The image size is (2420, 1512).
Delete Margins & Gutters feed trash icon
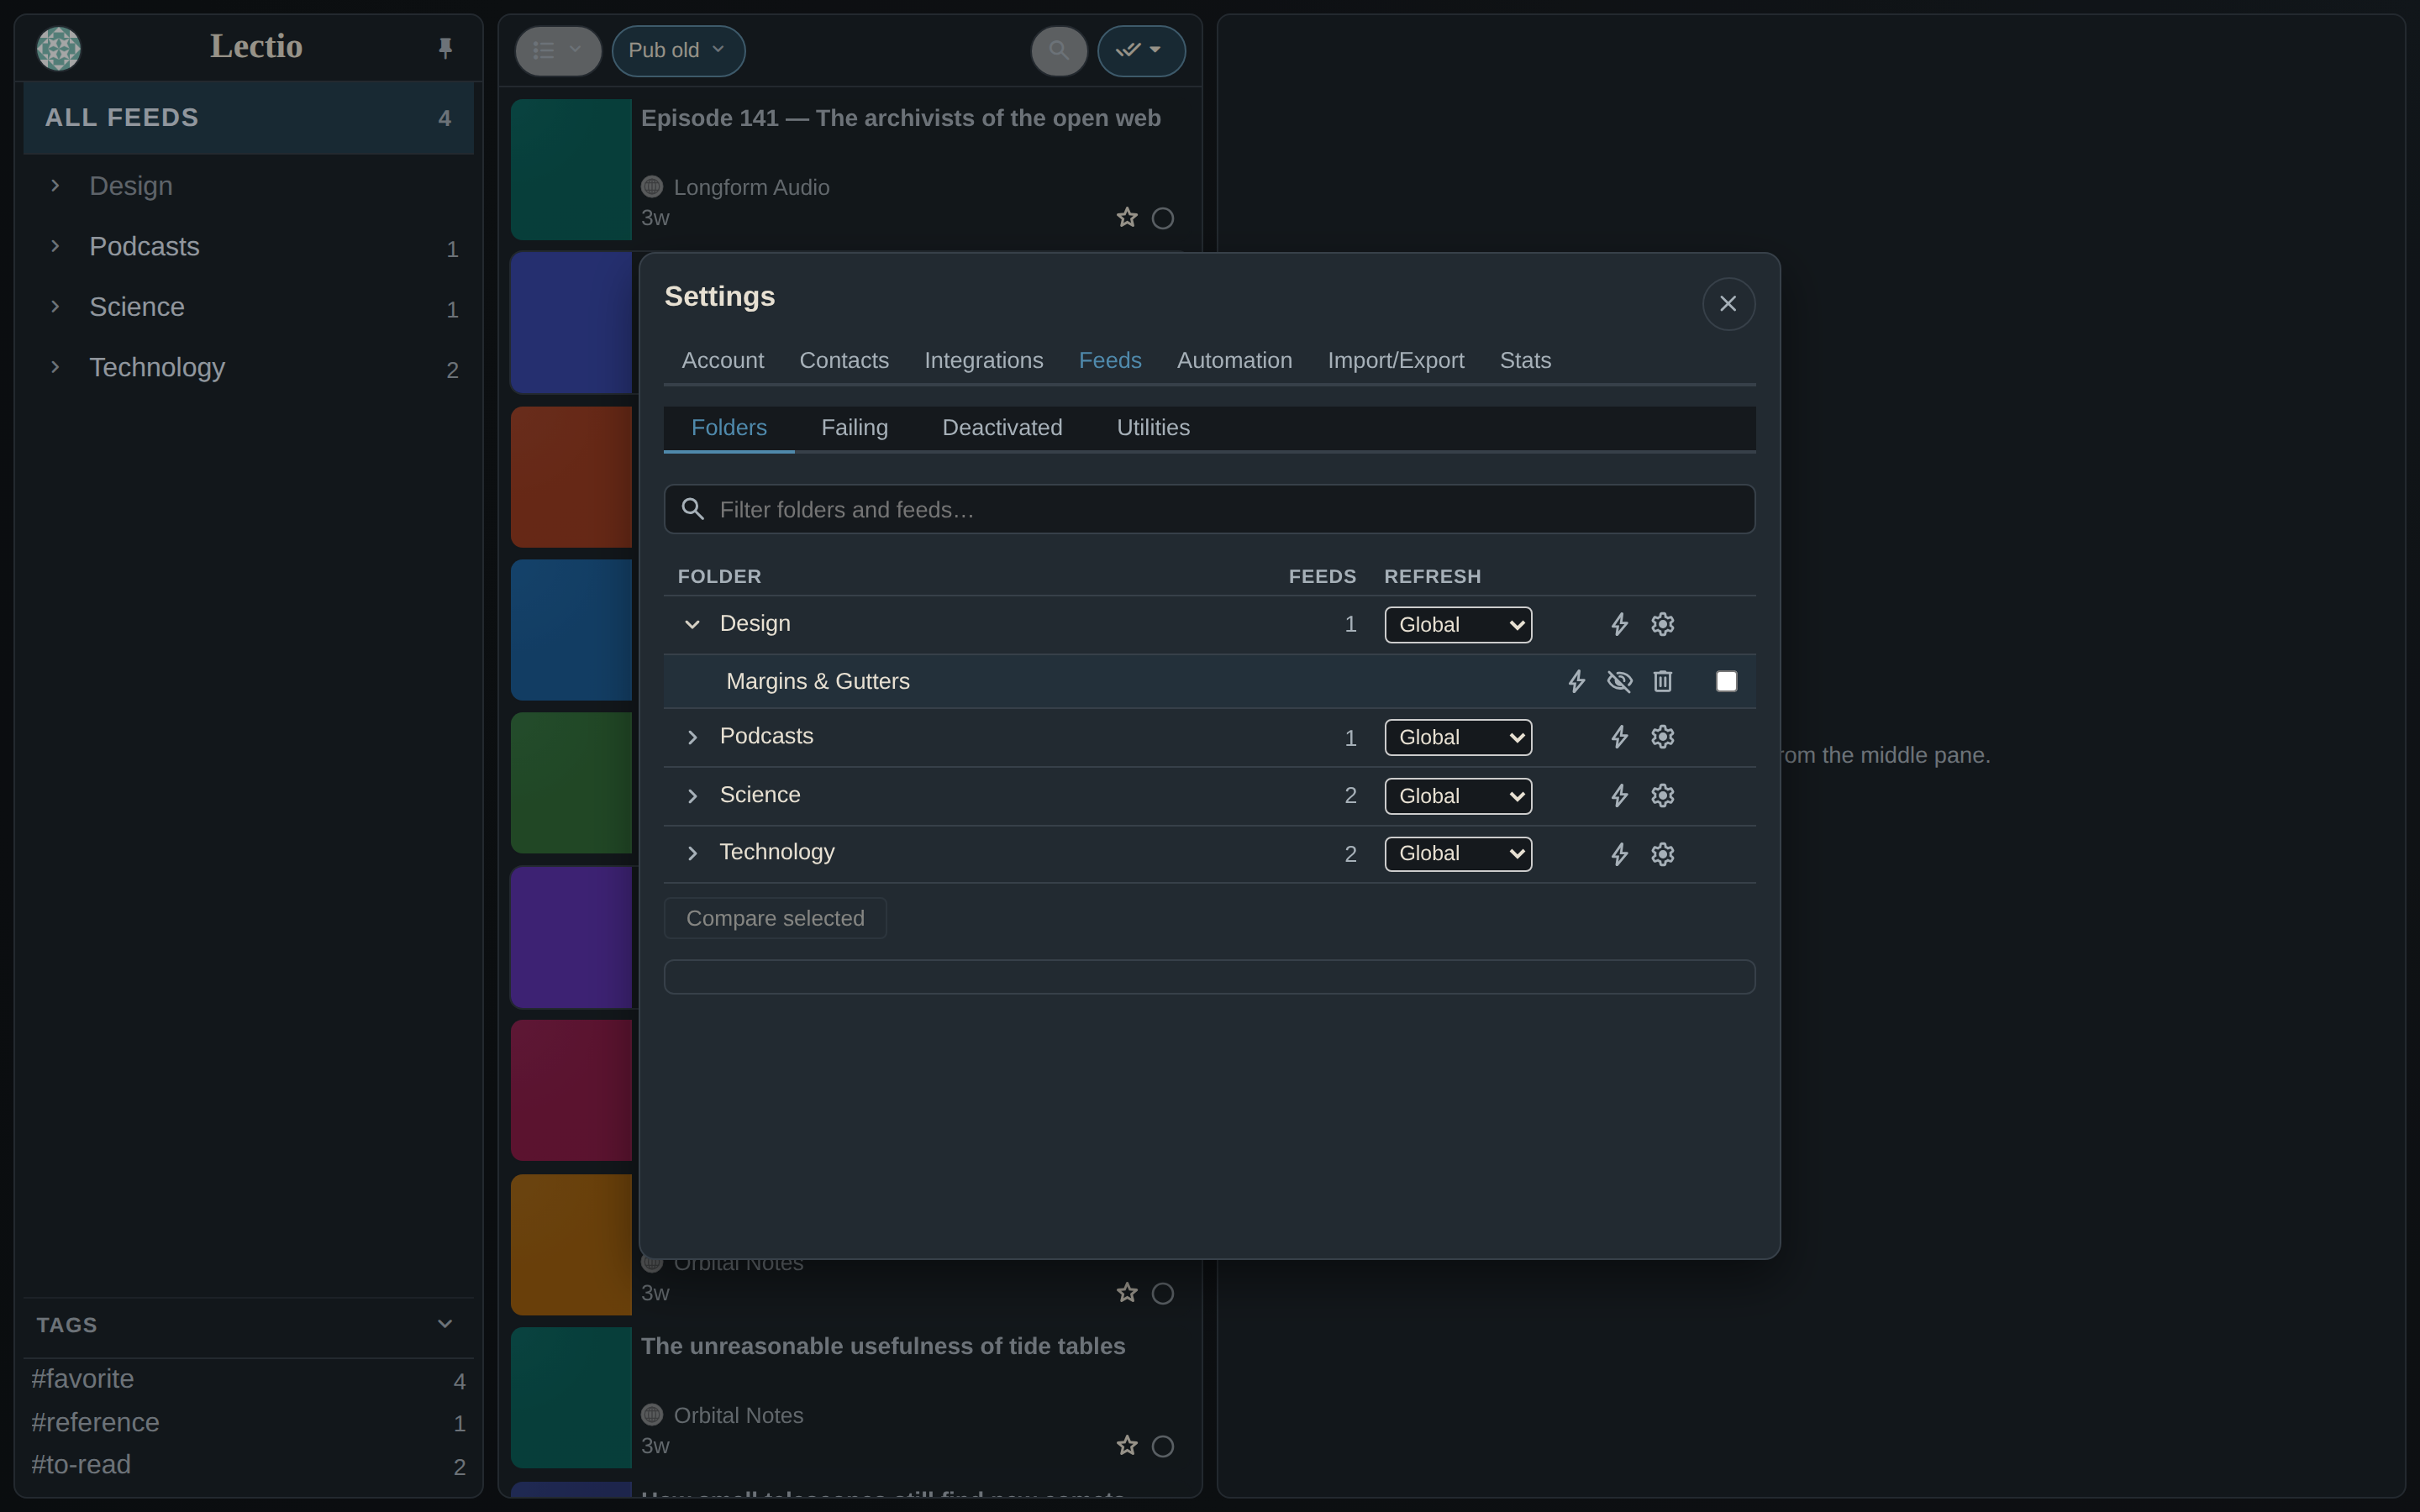click(1662, 682)
